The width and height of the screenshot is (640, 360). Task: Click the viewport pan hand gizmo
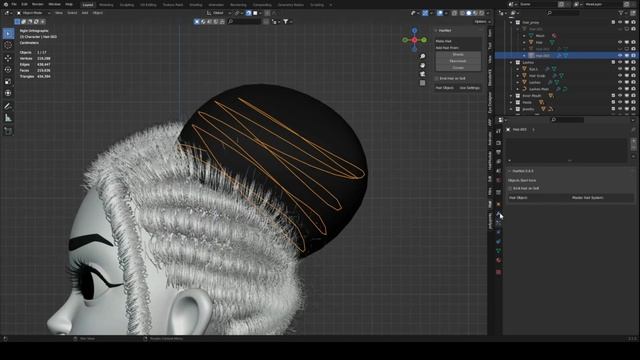point(422,65)
